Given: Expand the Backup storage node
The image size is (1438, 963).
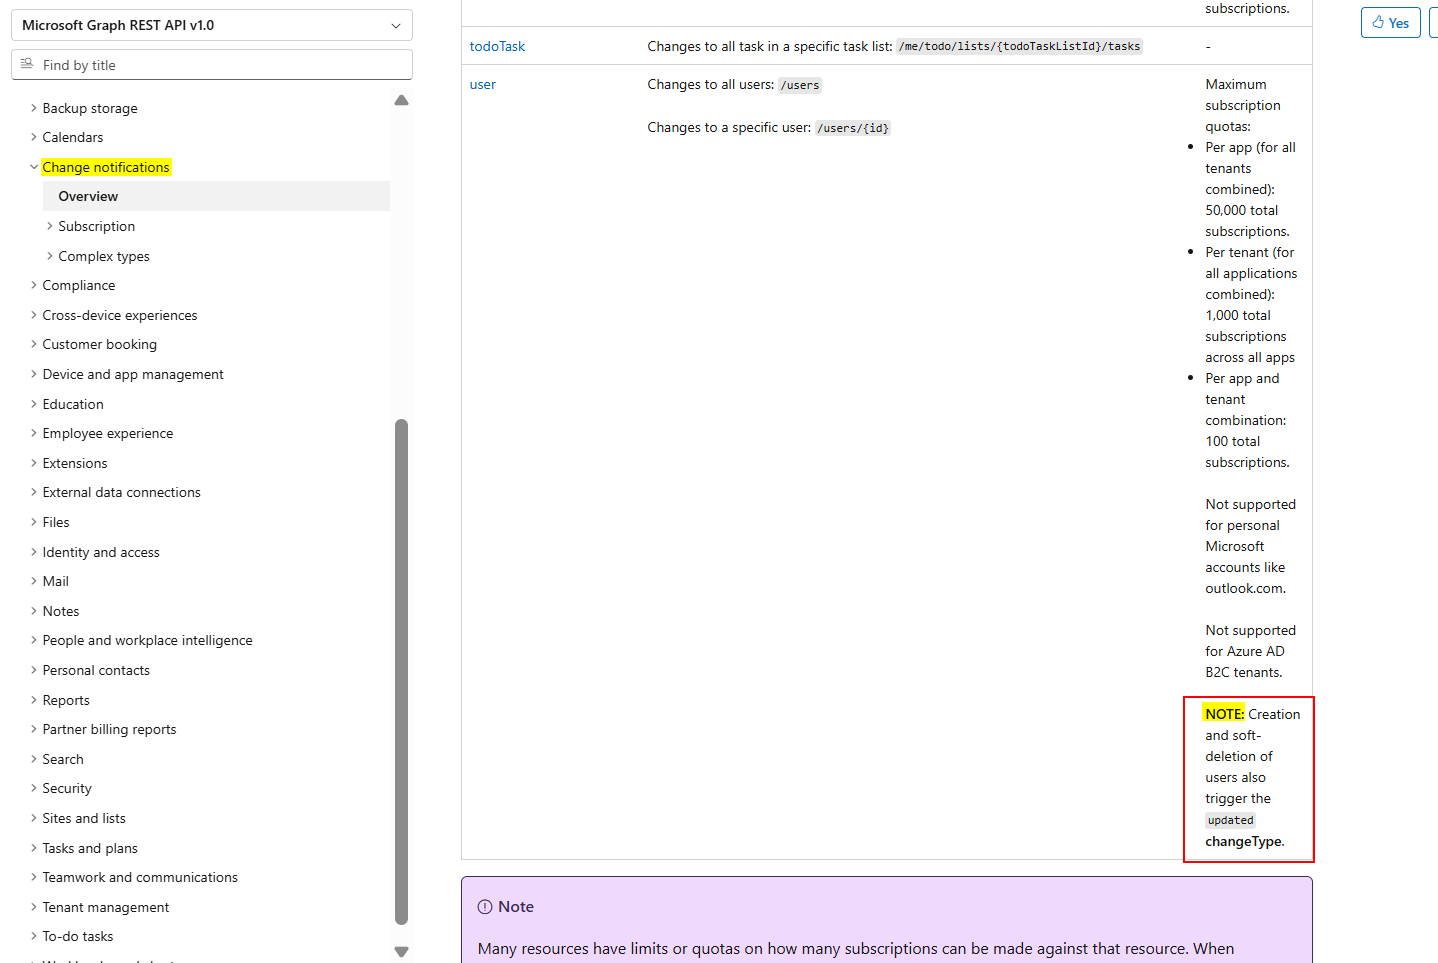Looking at the screenshot, I should [34, 108].
